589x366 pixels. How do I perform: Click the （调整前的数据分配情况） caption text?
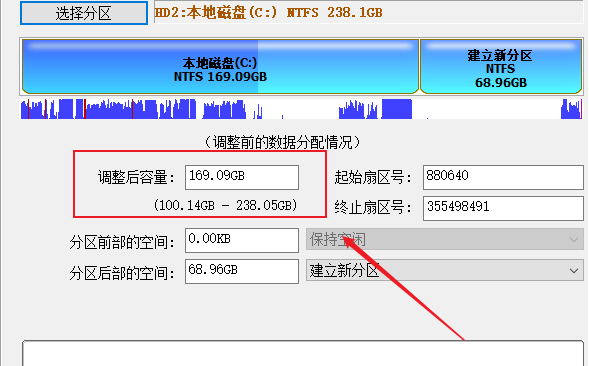282,142
